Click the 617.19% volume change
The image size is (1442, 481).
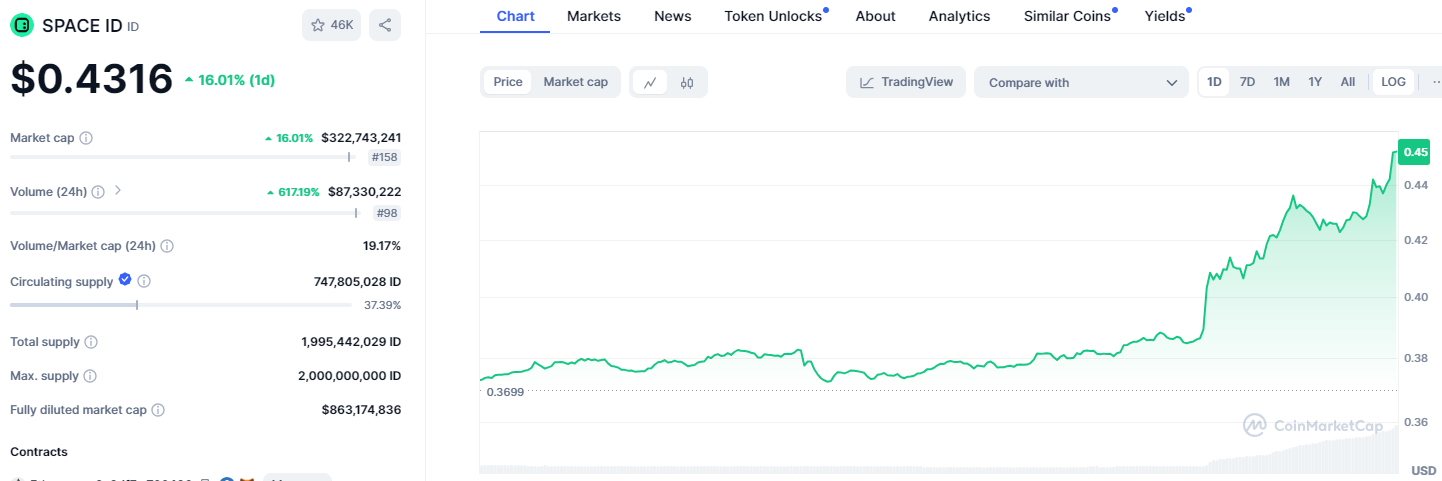(292, 192)
